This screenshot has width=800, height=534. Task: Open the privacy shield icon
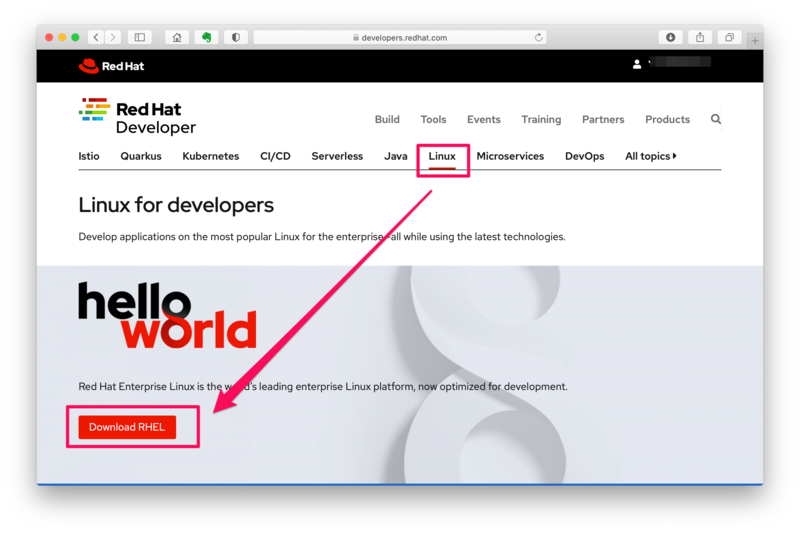(x=236, y=37)
